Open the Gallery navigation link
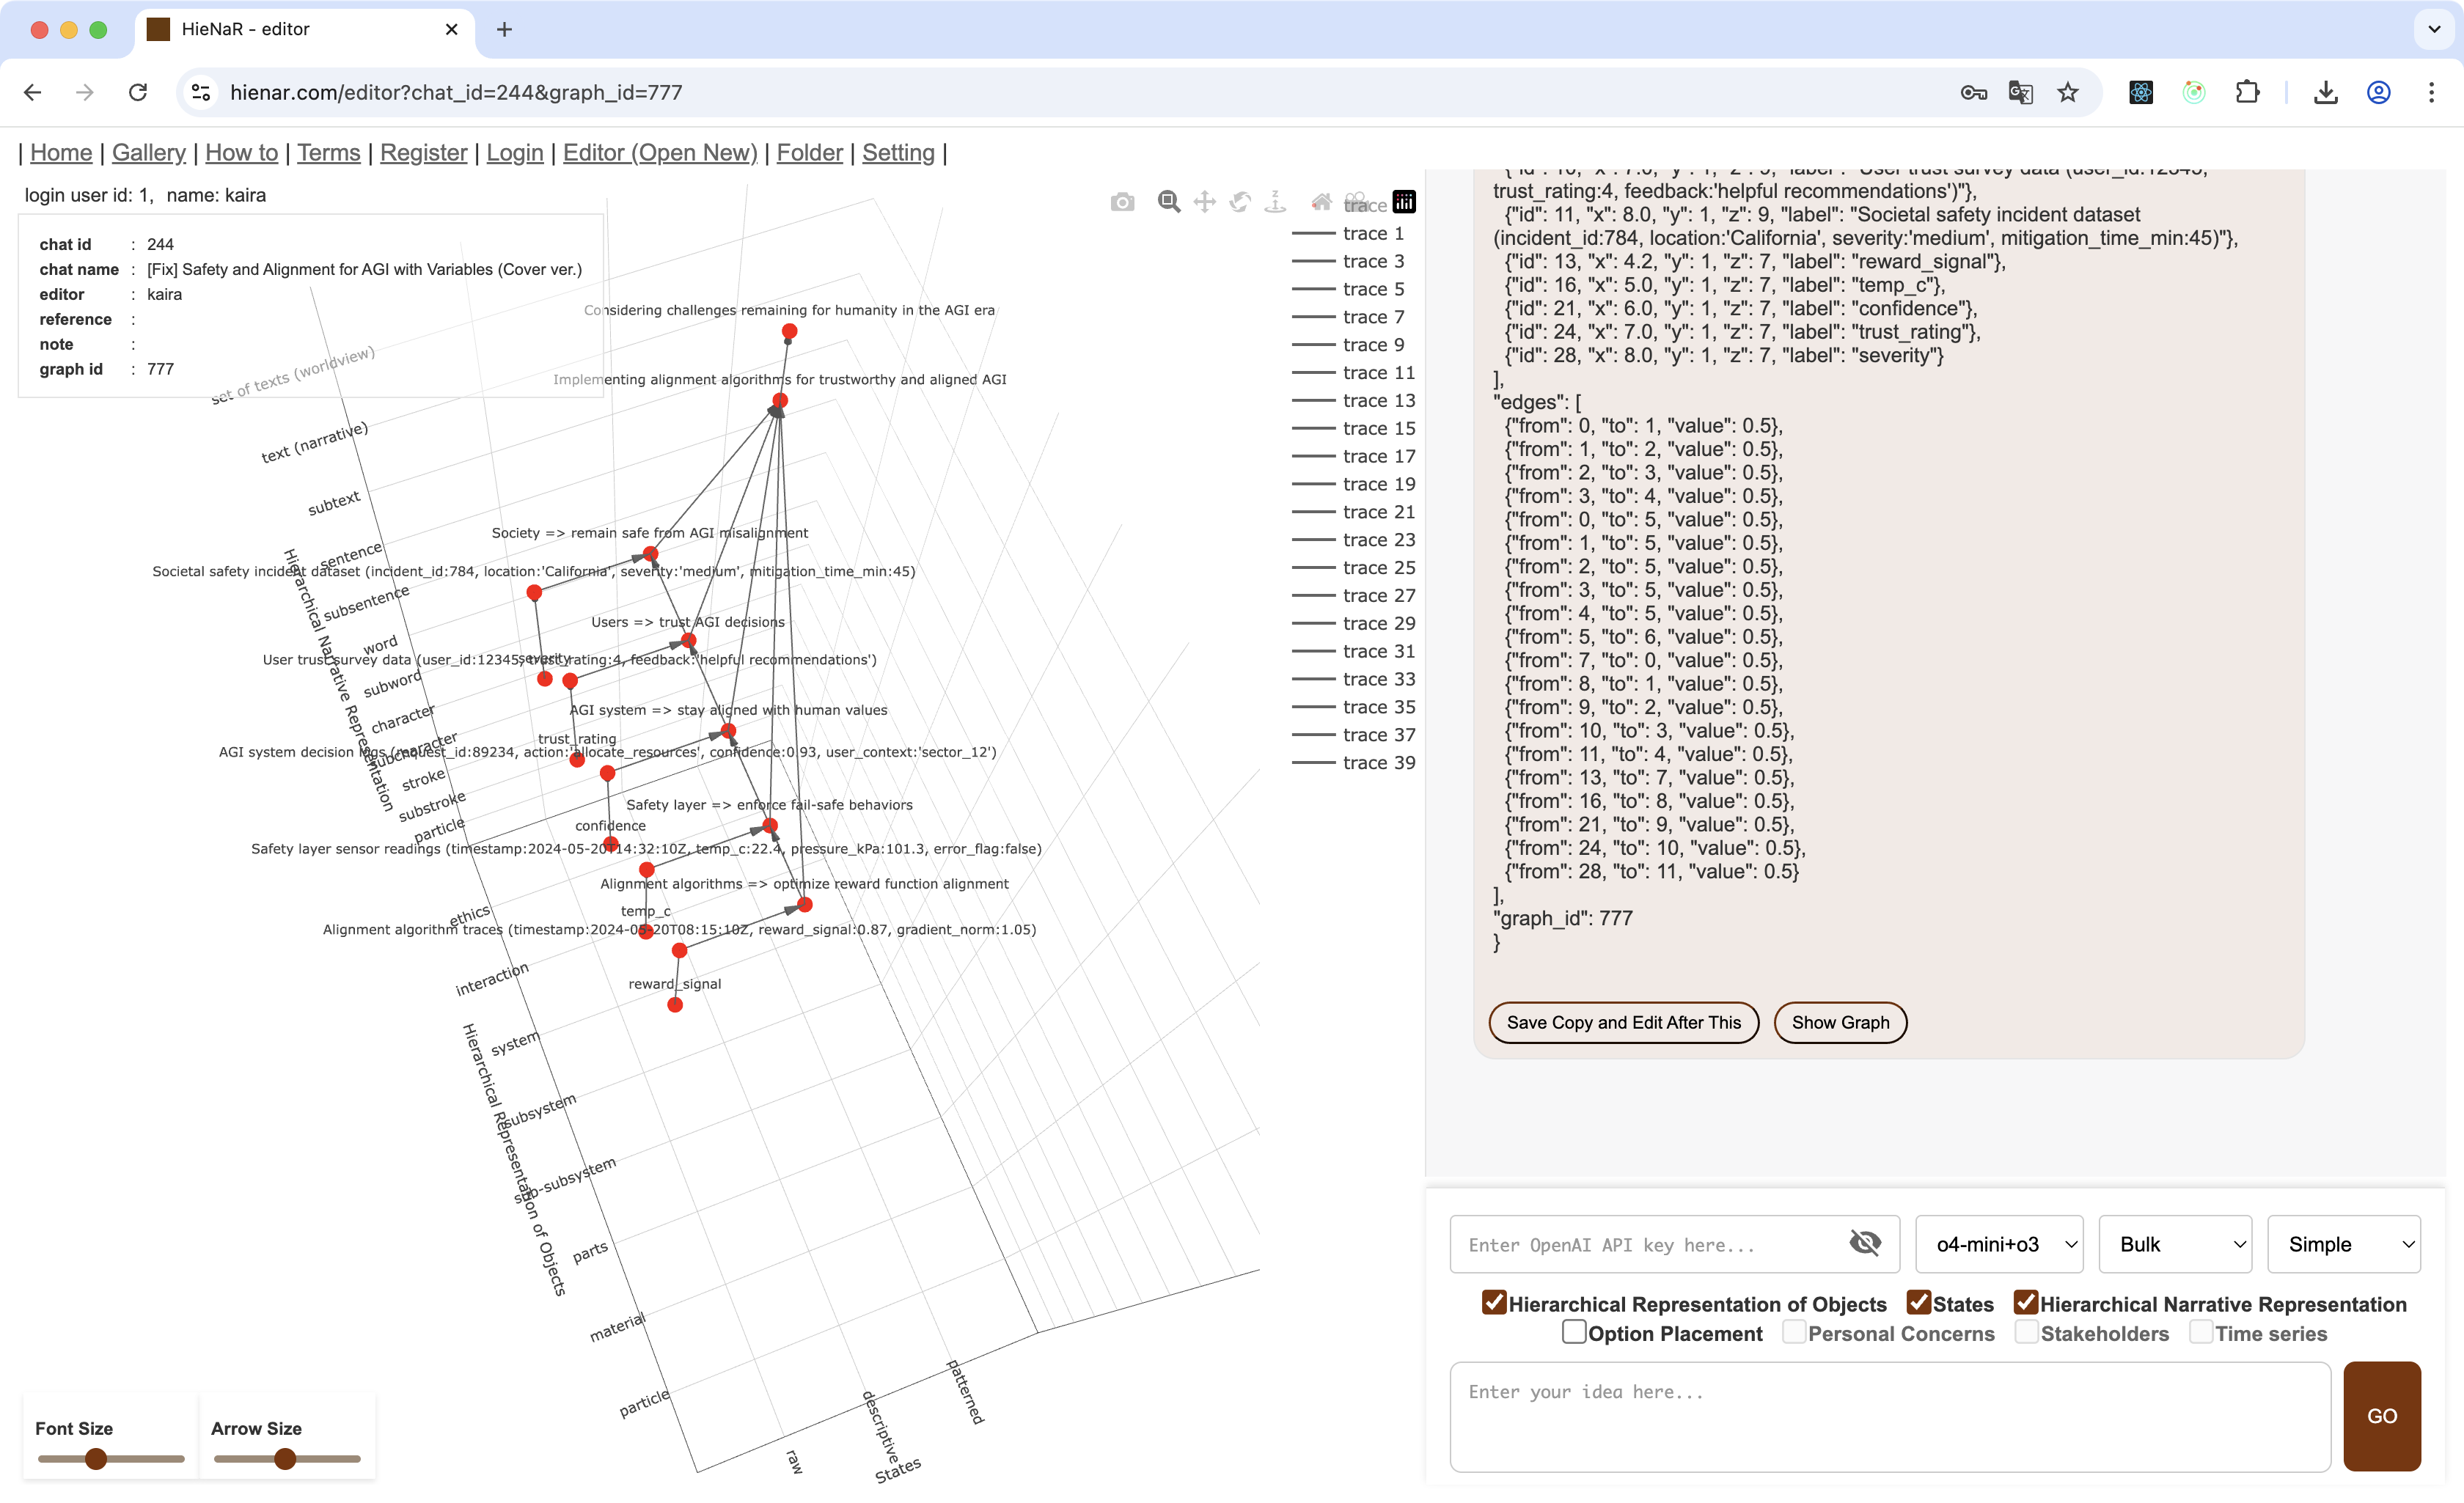Screen dimensions: 2464x1503 148,153
